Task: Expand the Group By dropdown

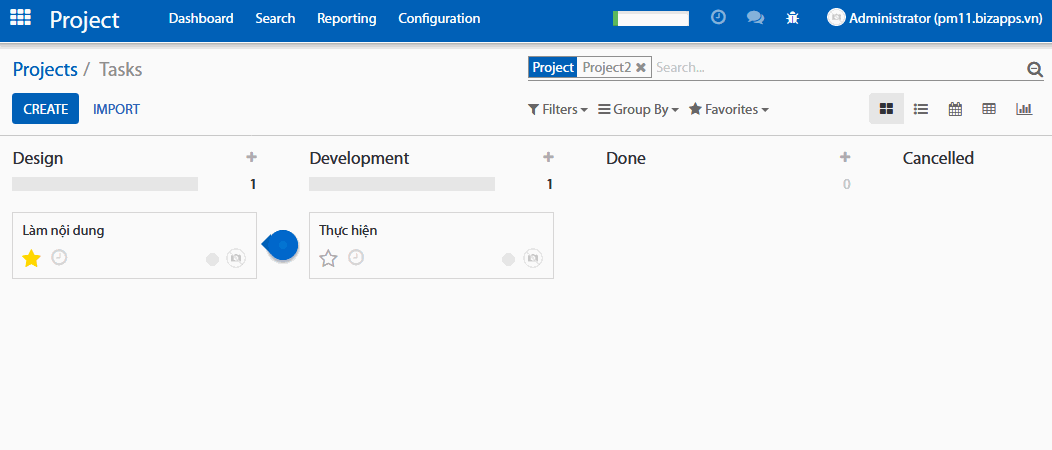Action: point(638,109)
